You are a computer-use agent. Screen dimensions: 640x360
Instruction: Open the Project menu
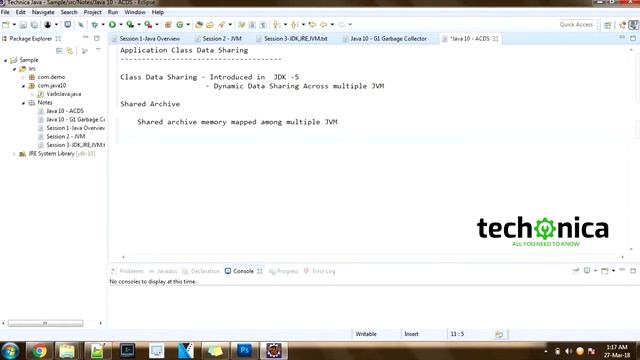92,12
